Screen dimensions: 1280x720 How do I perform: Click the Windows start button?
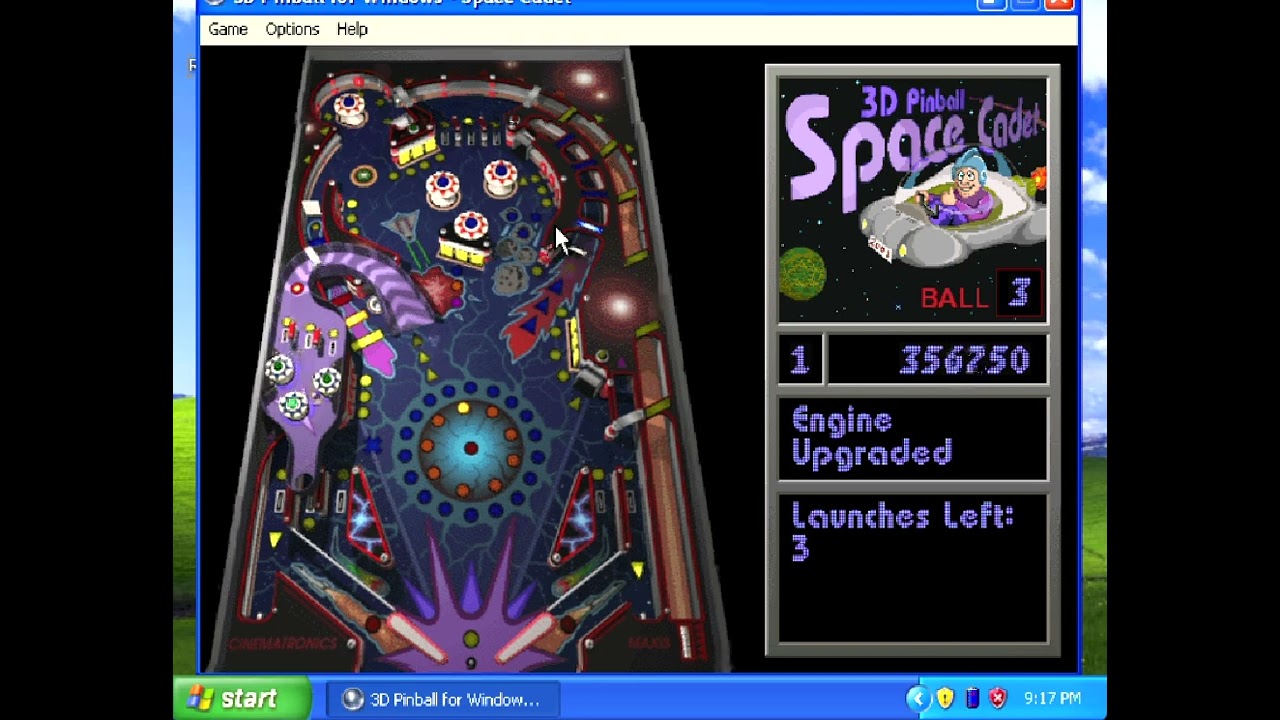click(x=245, y=698)
